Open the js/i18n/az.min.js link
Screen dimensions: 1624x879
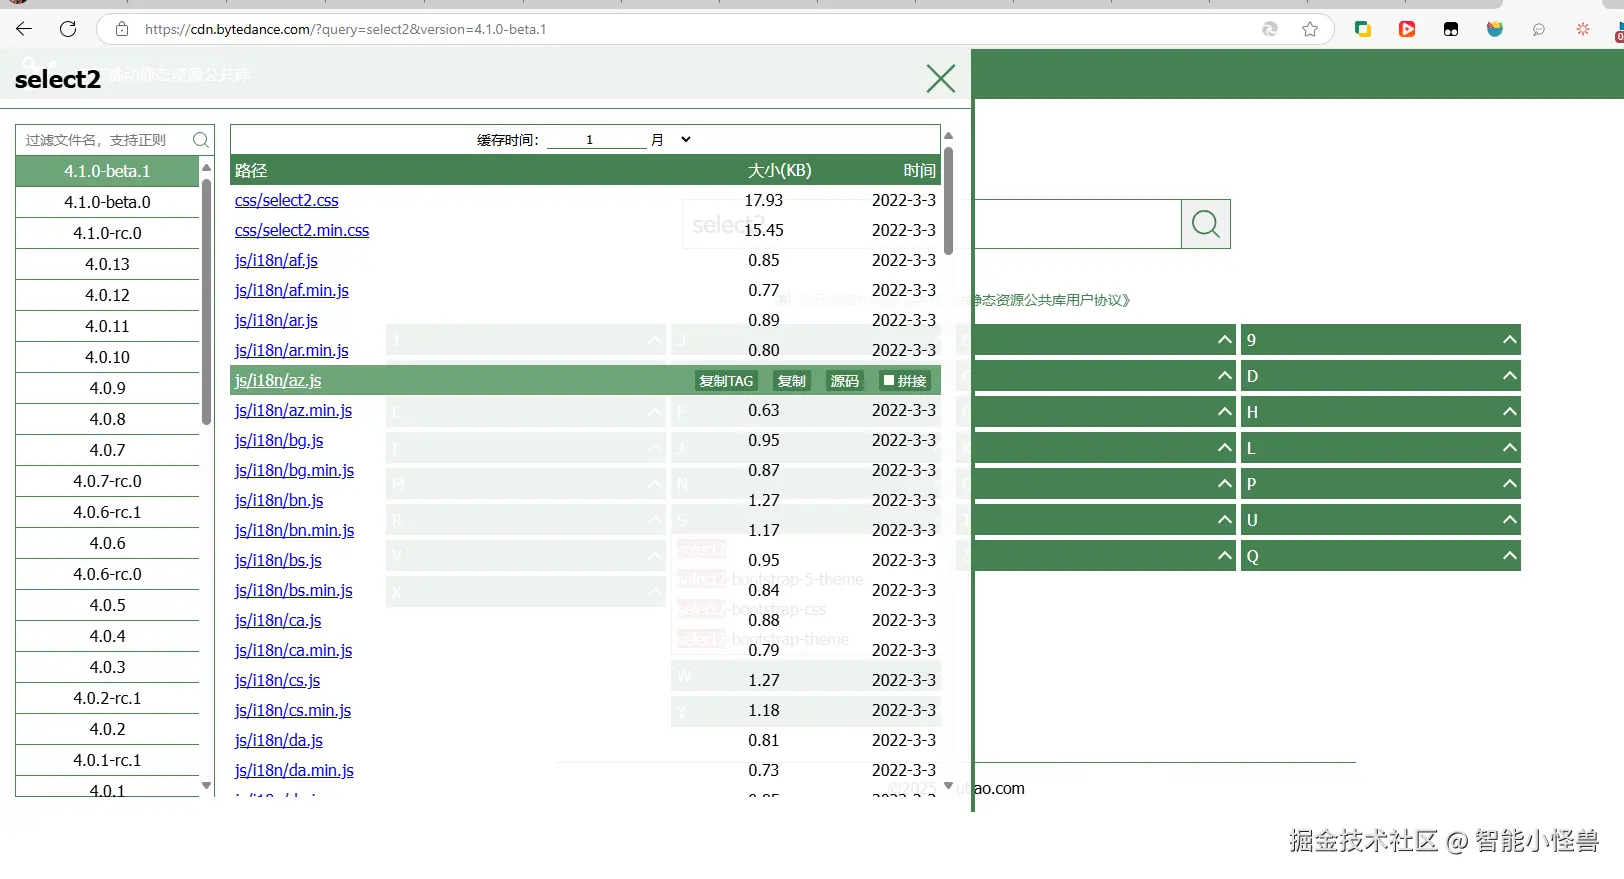[294, 410]
